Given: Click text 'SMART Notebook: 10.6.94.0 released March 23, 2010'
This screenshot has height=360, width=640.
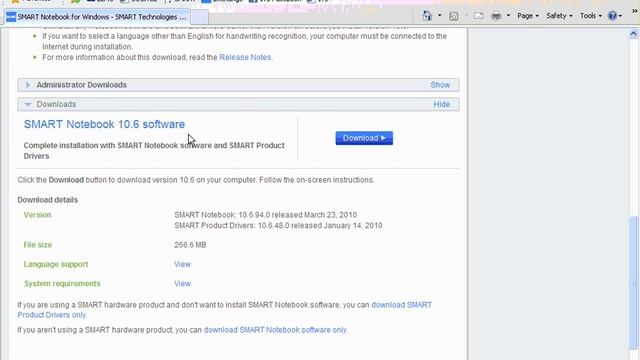Looking at the screenshot, I should 265,215.
